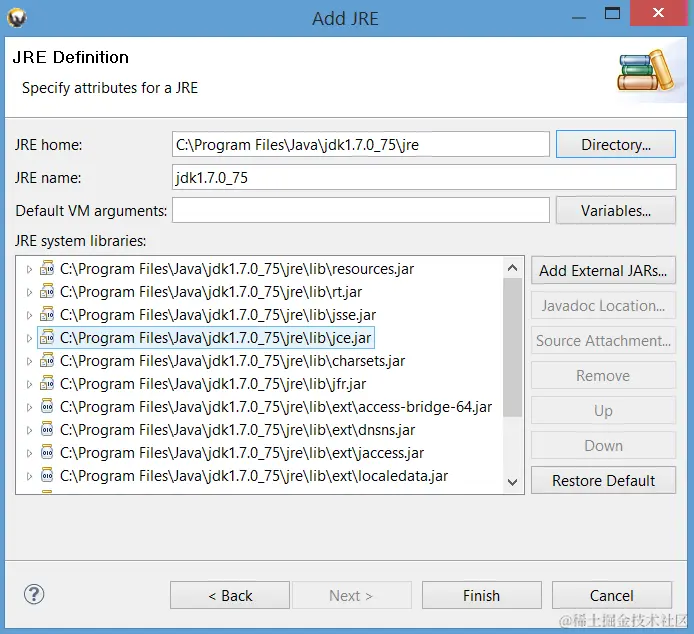Click Restore Default button
Viewport: 694px width, 634px height.
pyautogui.click(x=603, y=480)
